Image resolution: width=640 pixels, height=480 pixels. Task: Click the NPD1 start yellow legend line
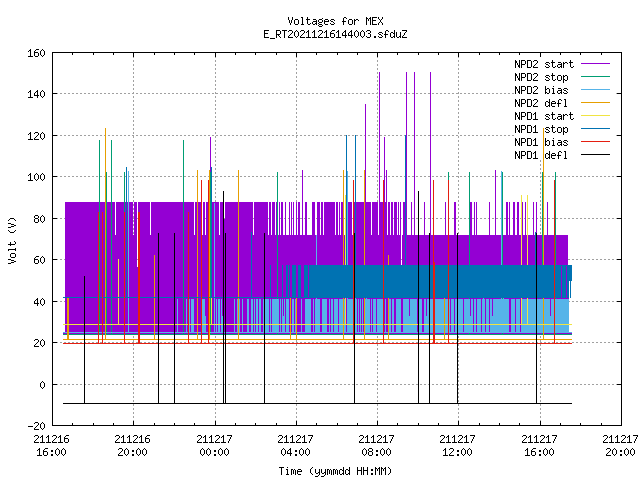[595, 116]
